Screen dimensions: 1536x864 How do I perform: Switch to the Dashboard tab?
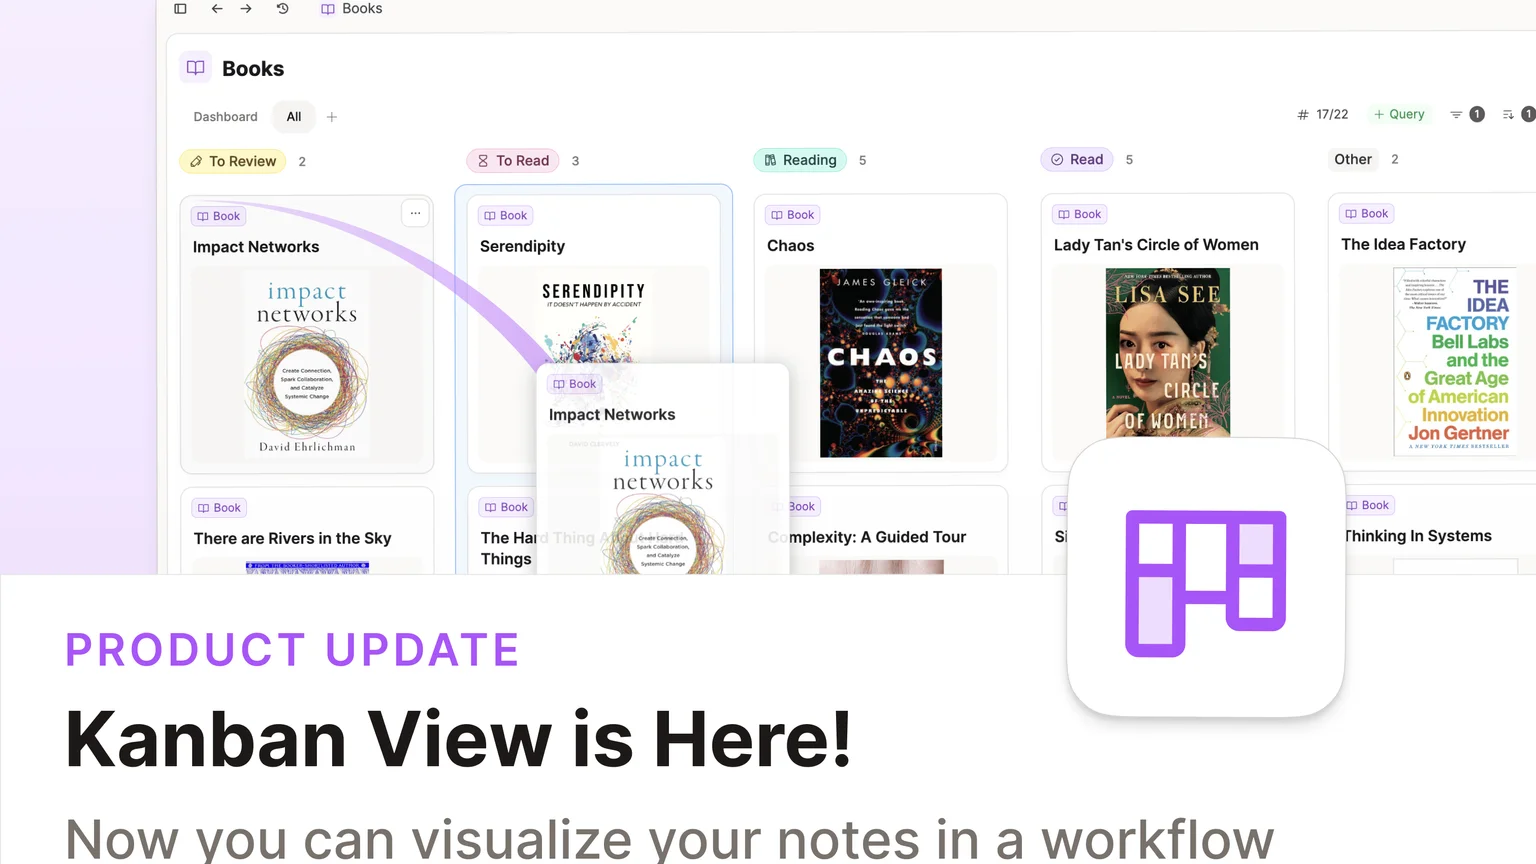(224, 117)
